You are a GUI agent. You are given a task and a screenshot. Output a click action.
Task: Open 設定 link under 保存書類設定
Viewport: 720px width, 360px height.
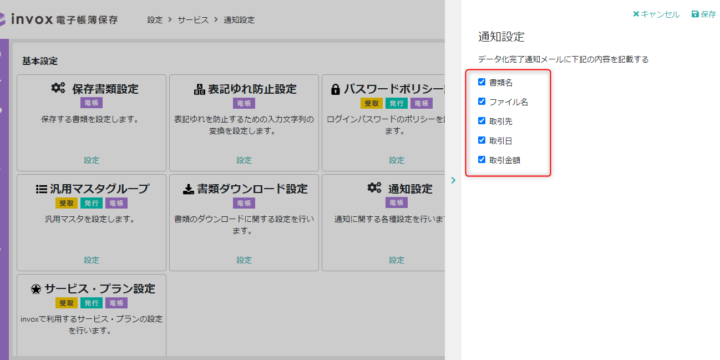point(91,160)
